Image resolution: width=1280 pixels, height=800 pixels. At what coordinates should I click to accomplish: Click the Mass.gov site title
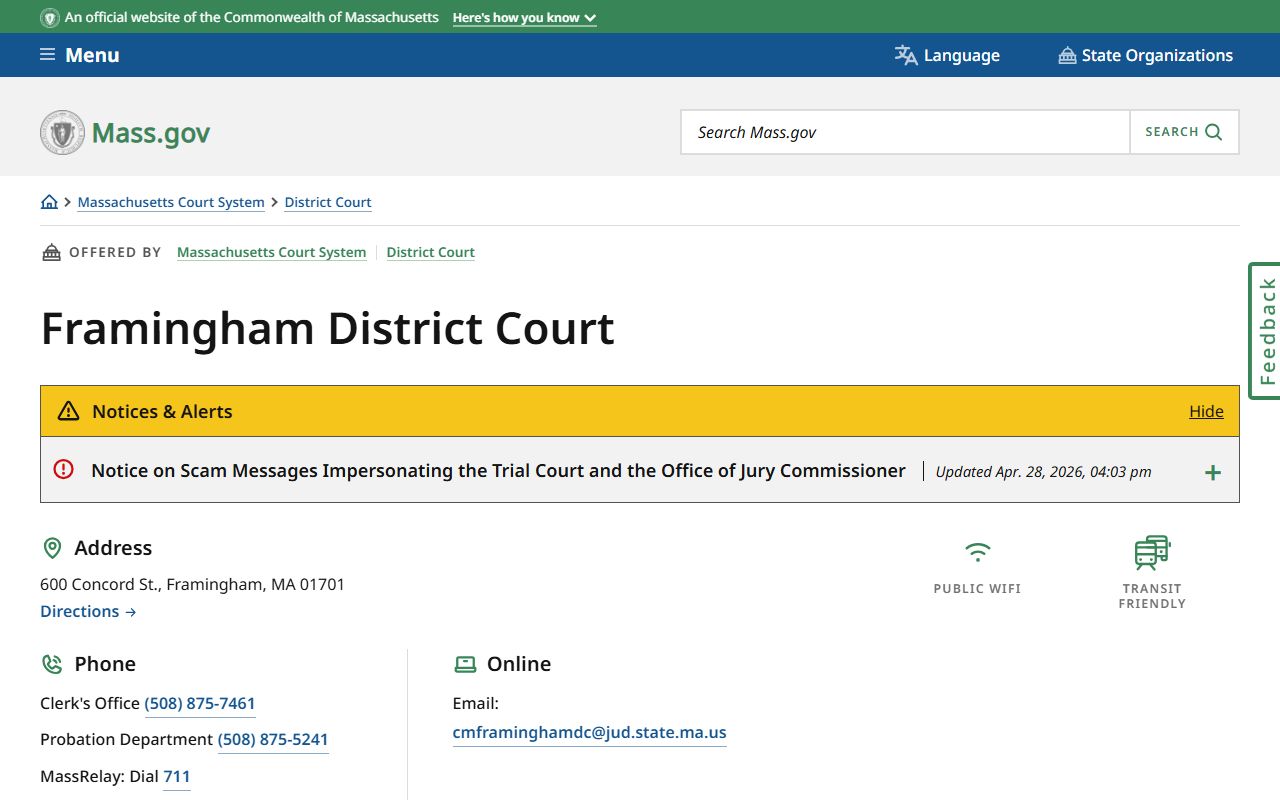(151, 133)
